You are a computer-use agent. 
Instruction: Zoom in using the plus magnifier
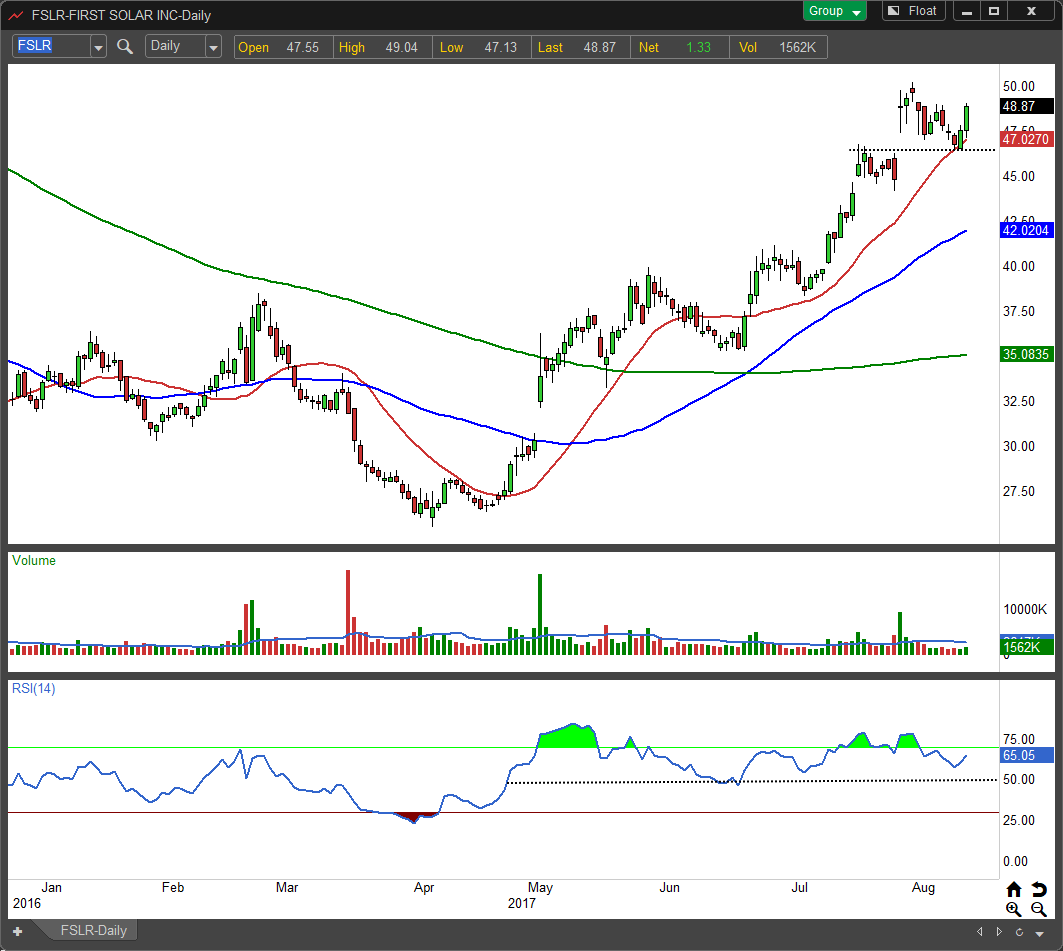(1014, 909)
